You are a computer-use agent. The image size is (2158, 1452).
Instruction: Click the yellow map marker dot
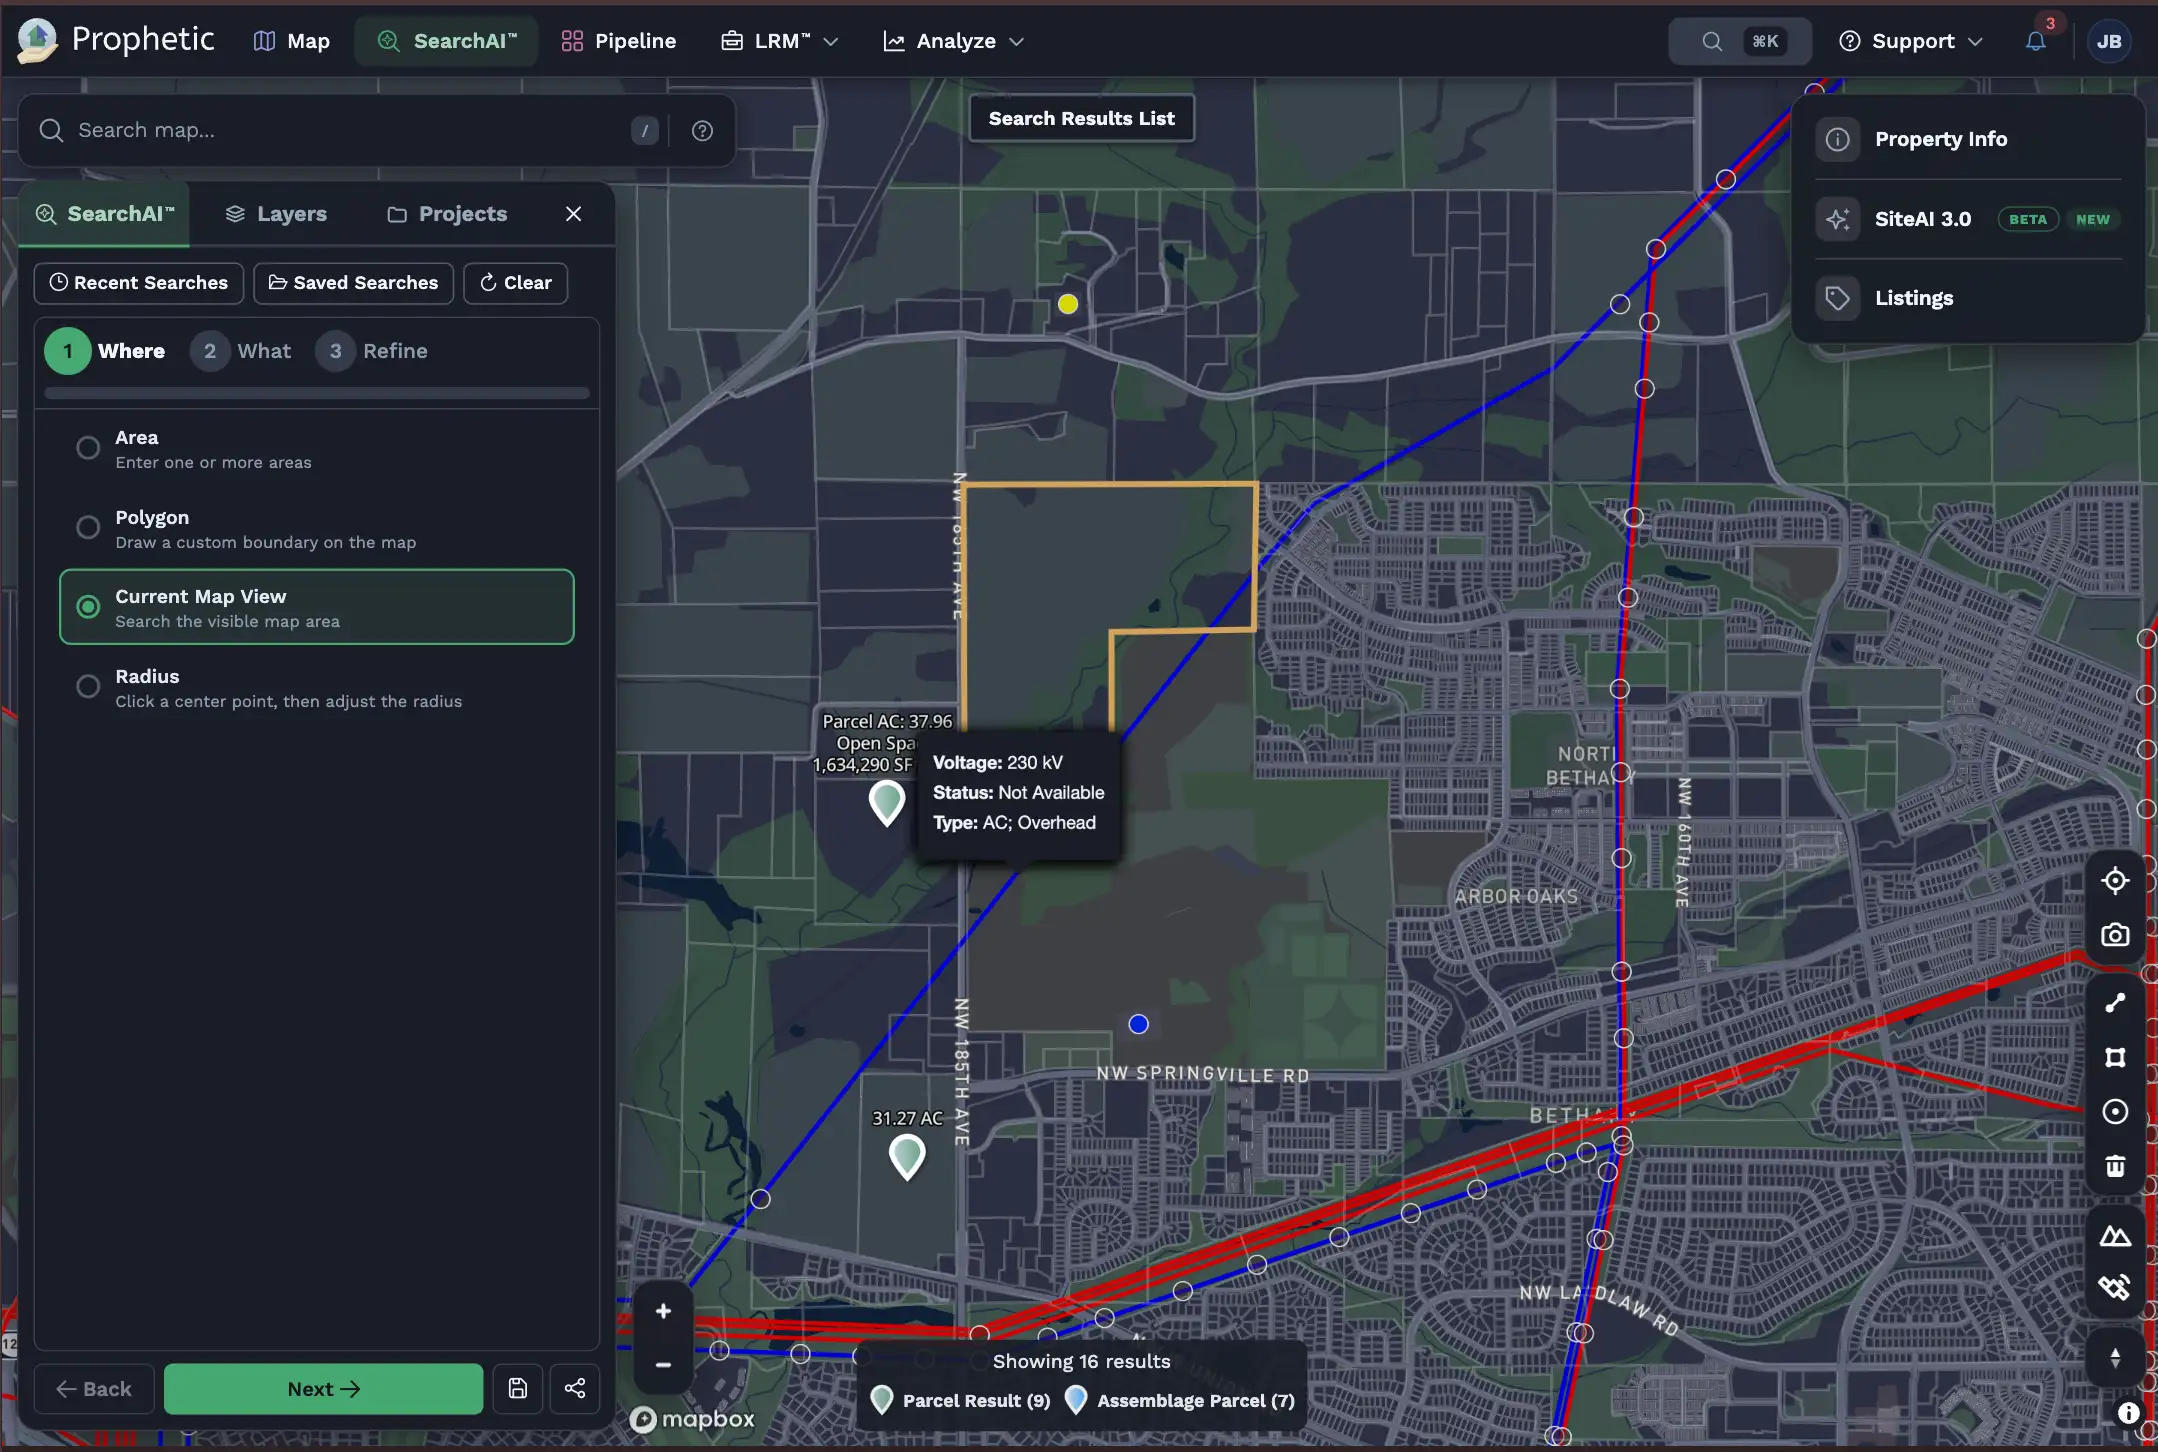1068,304
